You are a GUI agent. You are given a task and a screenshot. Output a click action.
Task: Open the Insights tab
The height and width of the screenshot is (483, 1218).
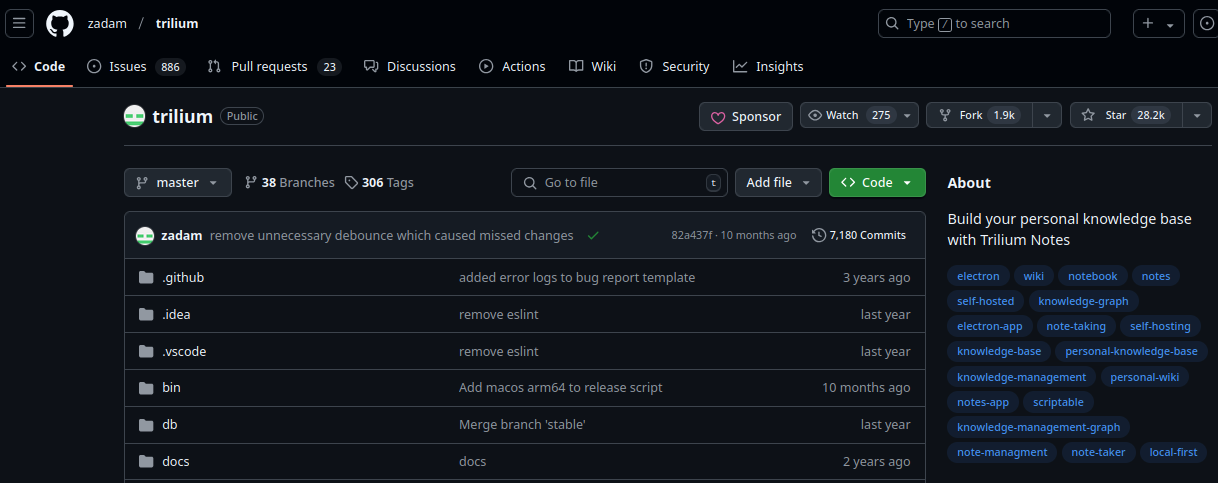[768, 66]
